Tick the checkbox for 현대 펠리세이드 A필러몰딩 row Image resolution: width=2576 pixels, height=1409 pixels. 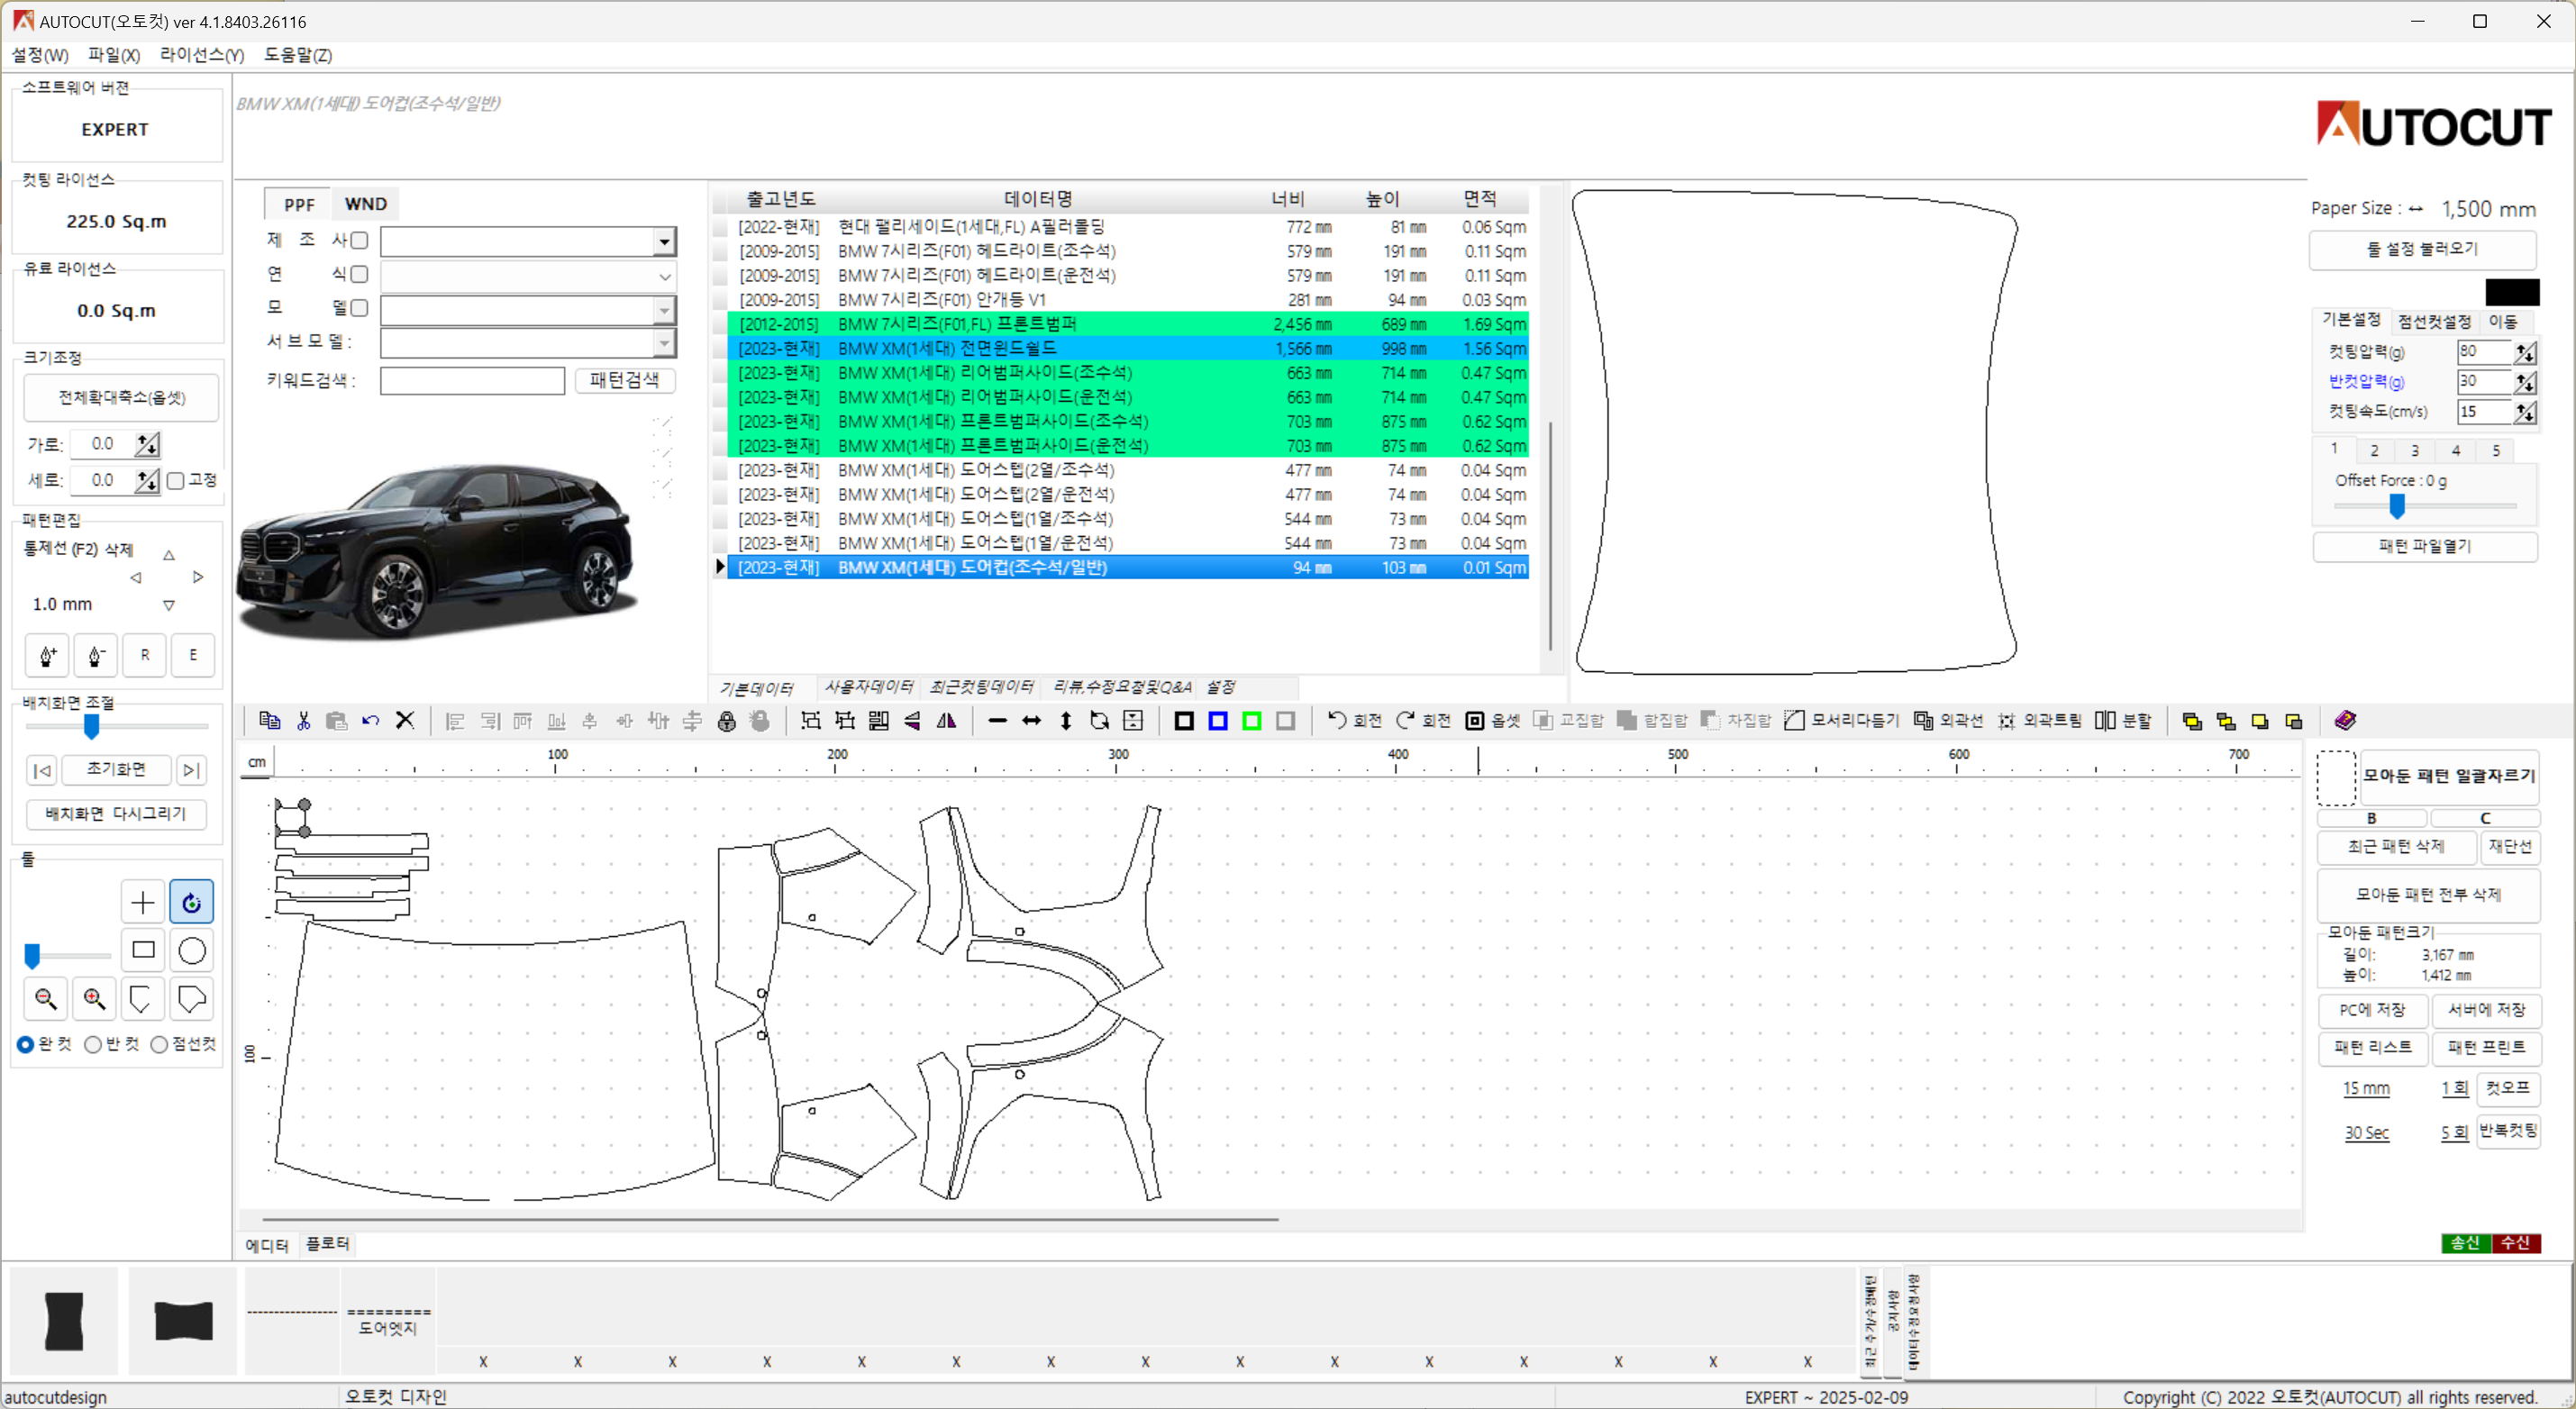pyautogui.click(x=720, y=227)
